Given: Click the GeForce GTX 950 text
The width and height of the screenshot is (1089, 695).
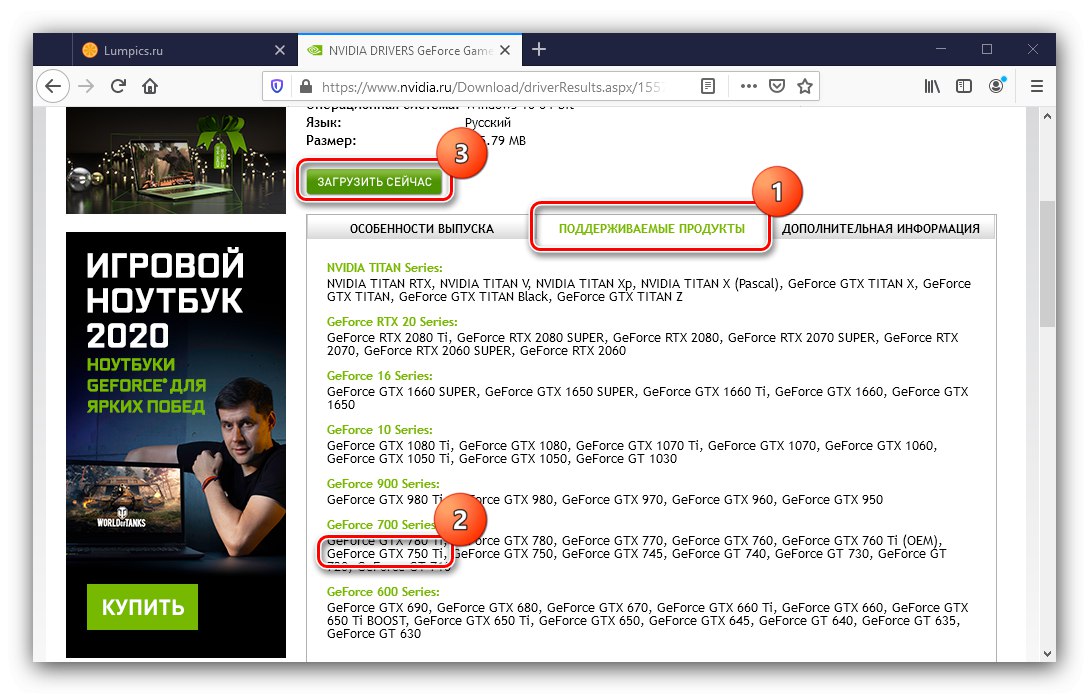Looking at the screenshot, I should click(x=832, y=500).
